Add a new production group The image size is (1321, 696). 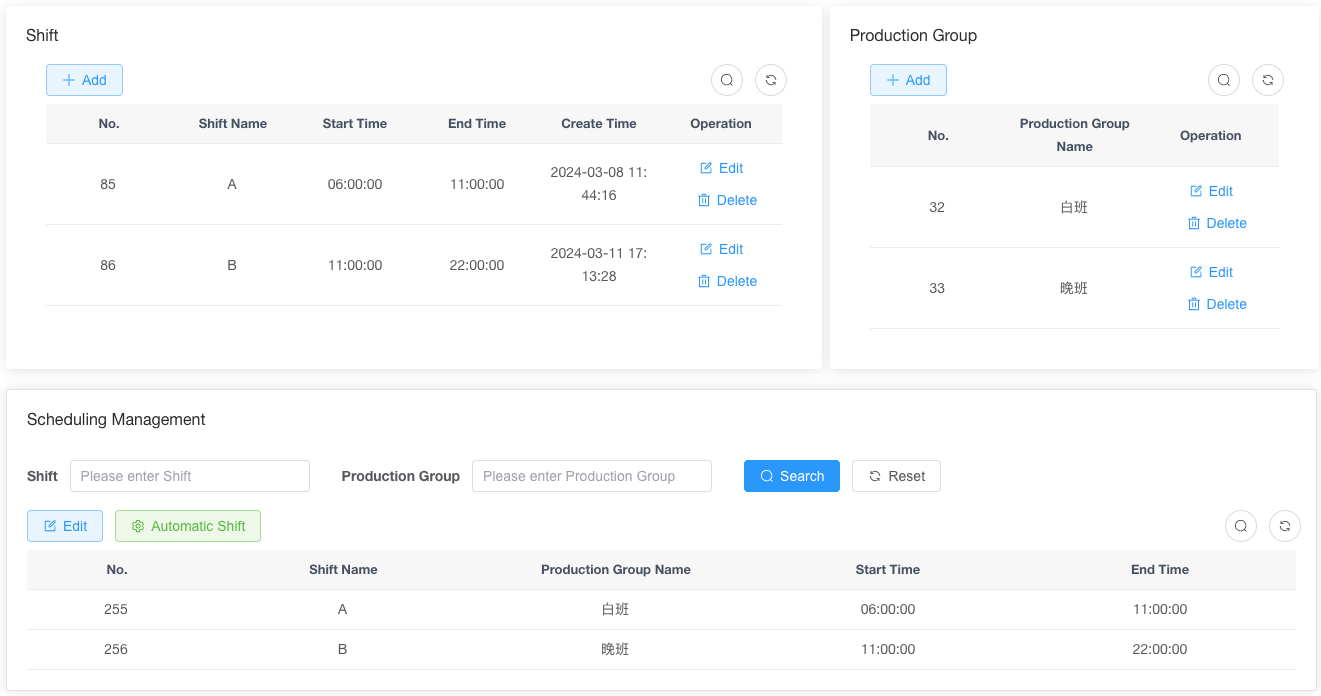(x=908, y=80)
